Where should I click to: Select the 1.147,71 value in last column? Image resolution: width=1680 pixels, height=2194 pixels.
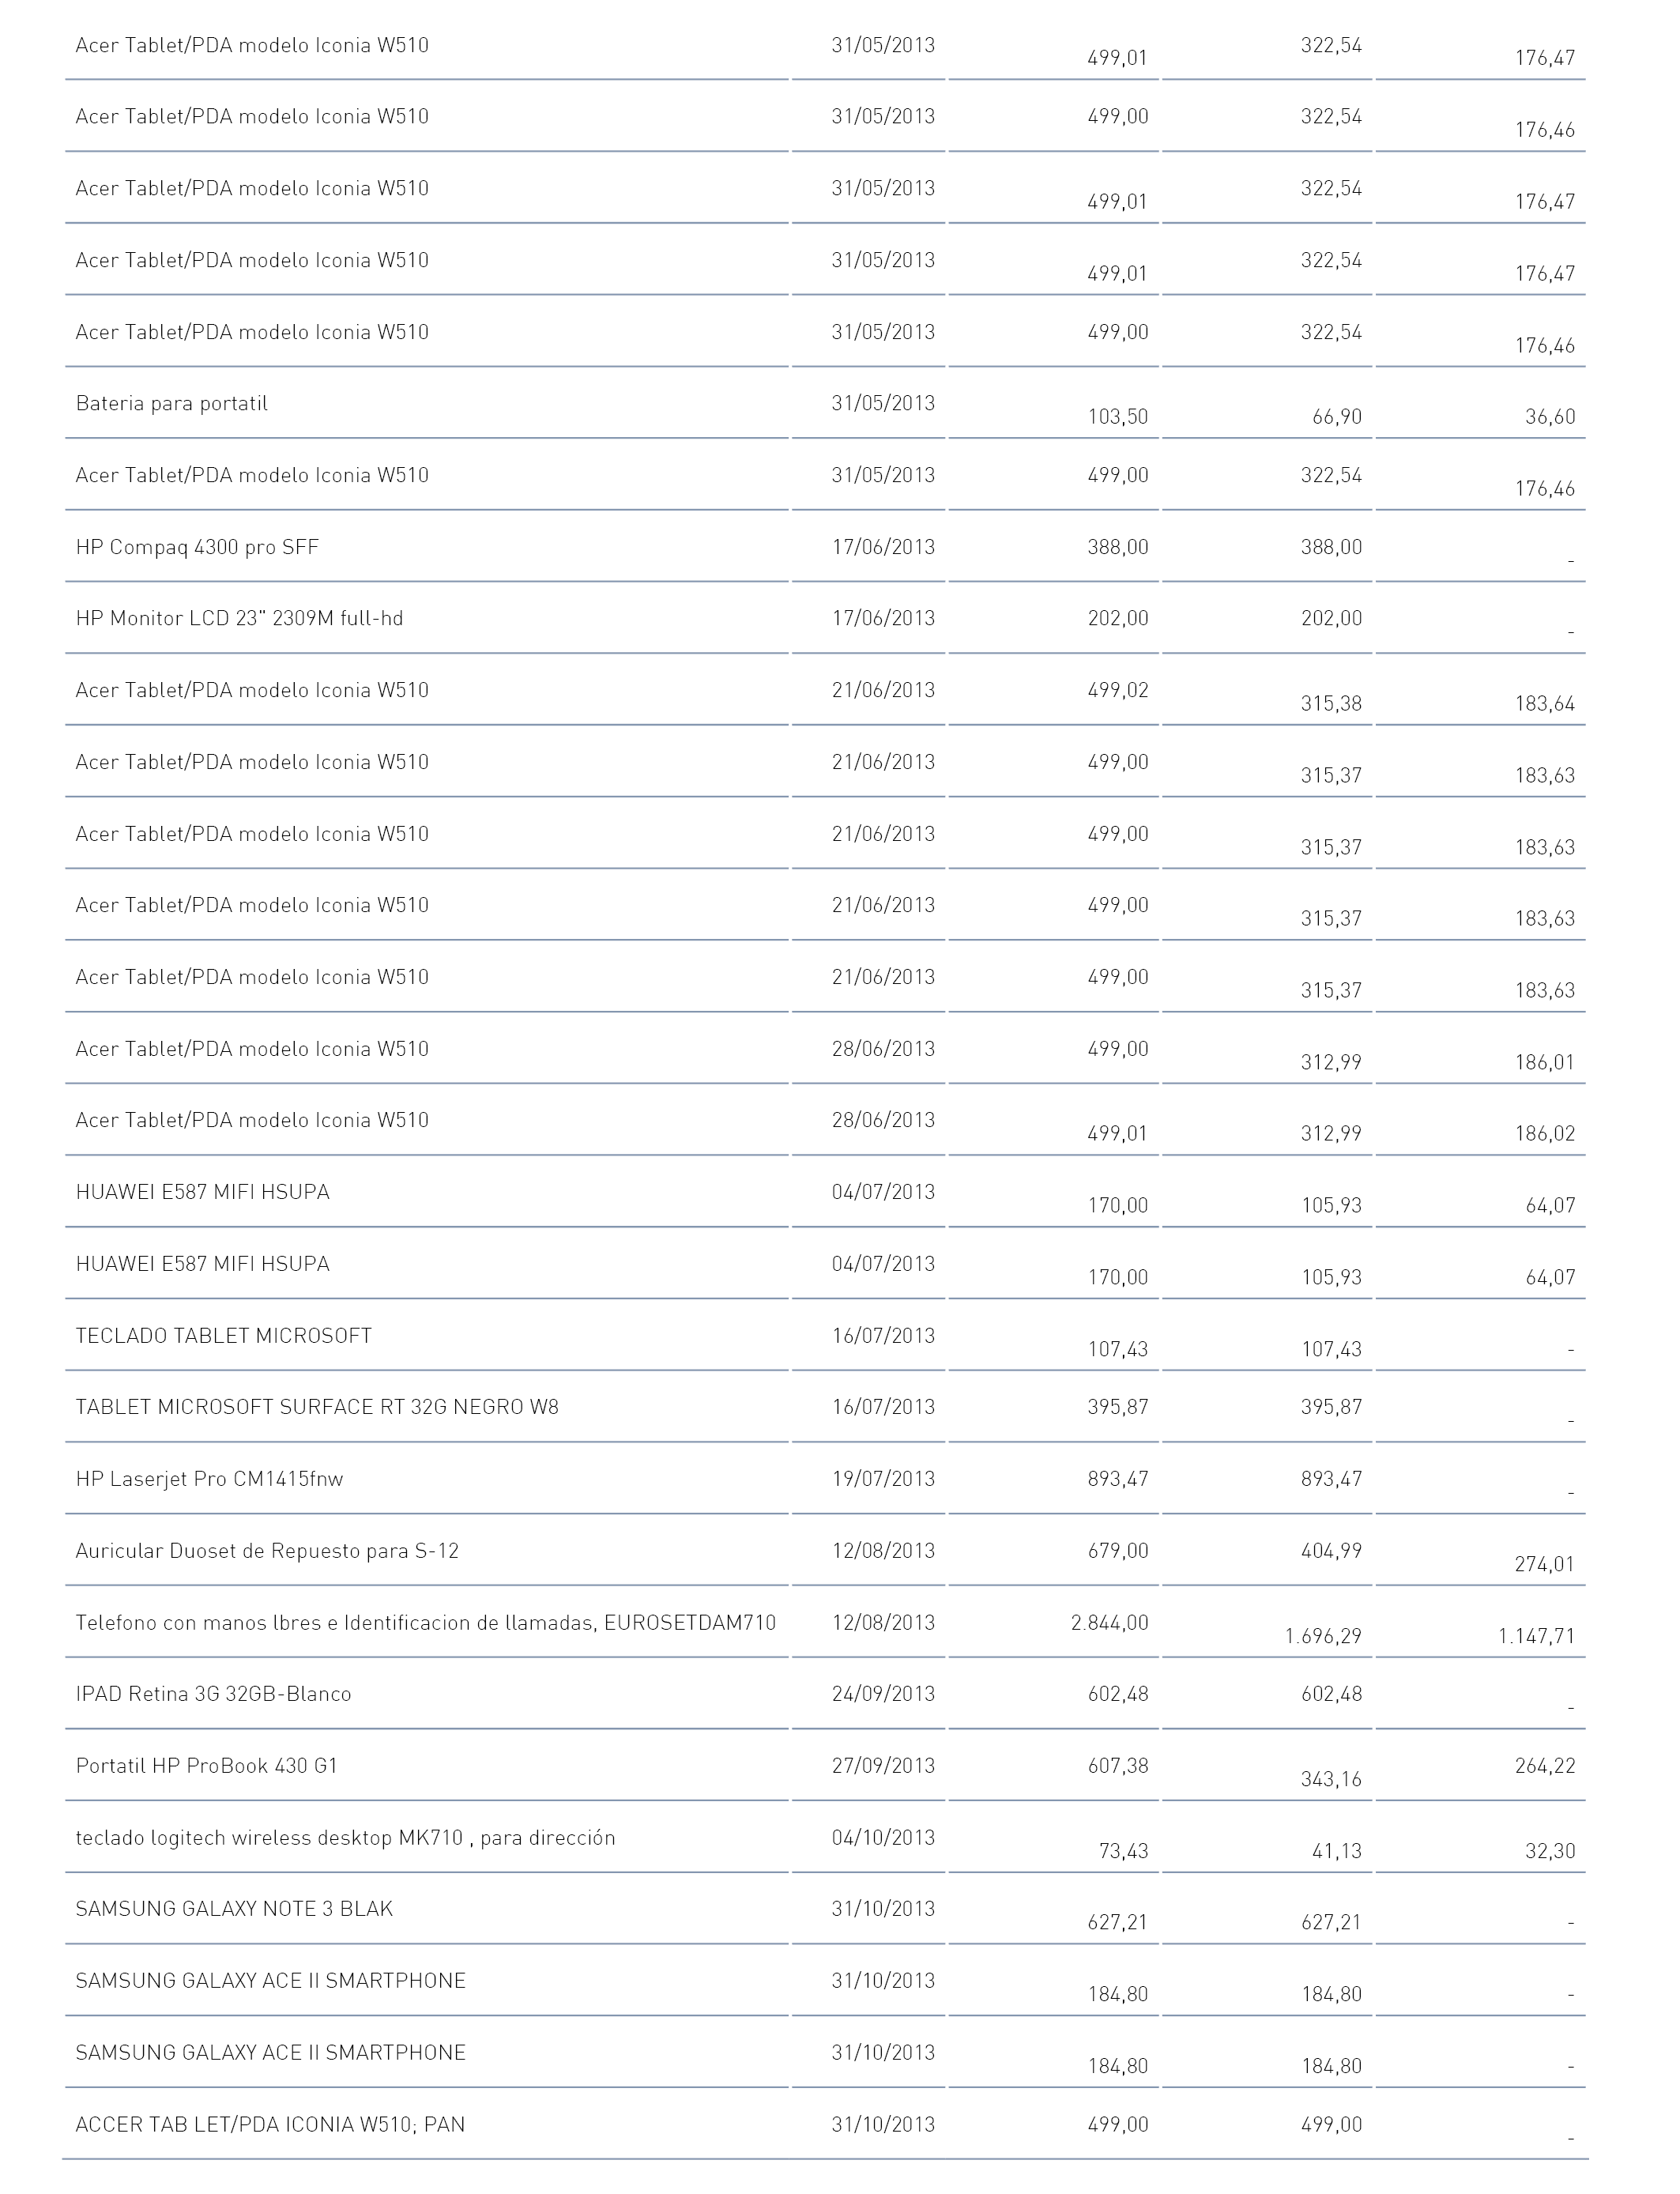1537,1637
